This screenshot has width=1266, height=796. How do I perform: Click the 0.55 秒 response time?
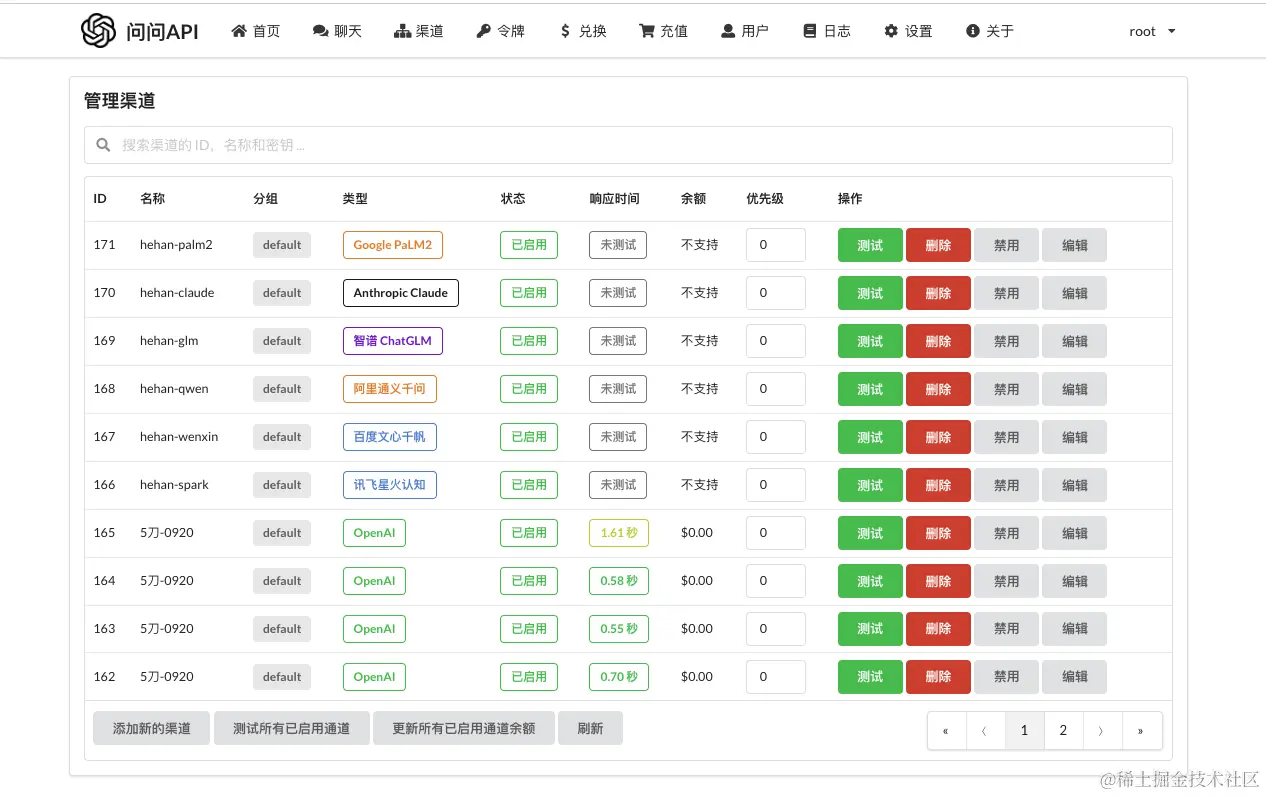[619, 629]
